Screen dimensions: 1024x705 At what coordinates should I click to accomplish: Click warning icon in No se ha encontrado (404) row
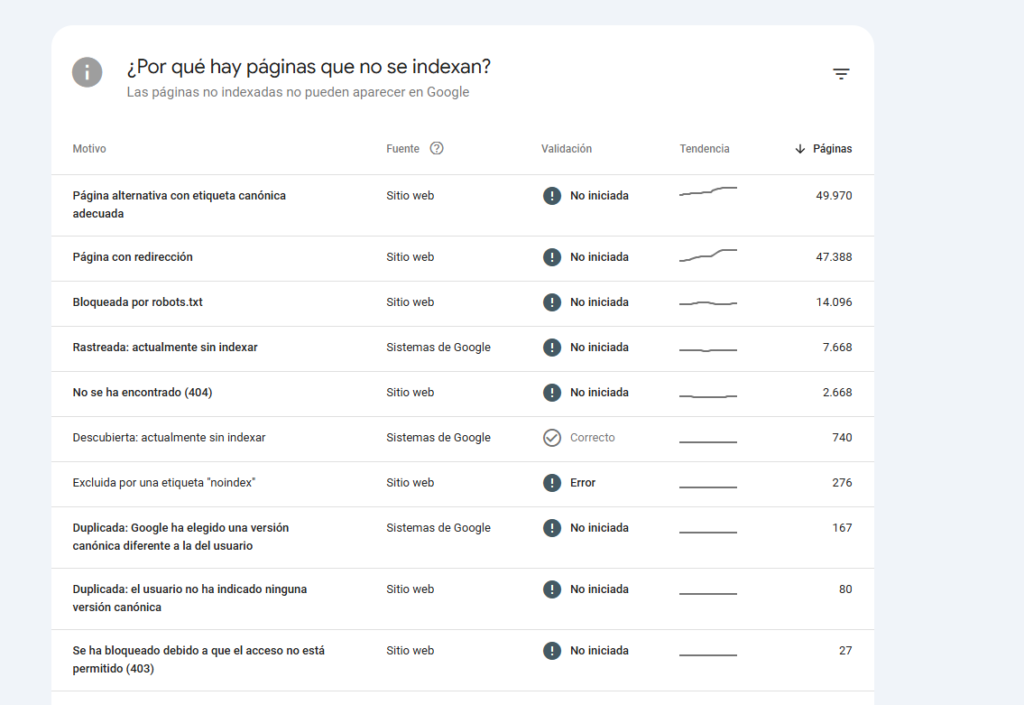coord(551,393)
